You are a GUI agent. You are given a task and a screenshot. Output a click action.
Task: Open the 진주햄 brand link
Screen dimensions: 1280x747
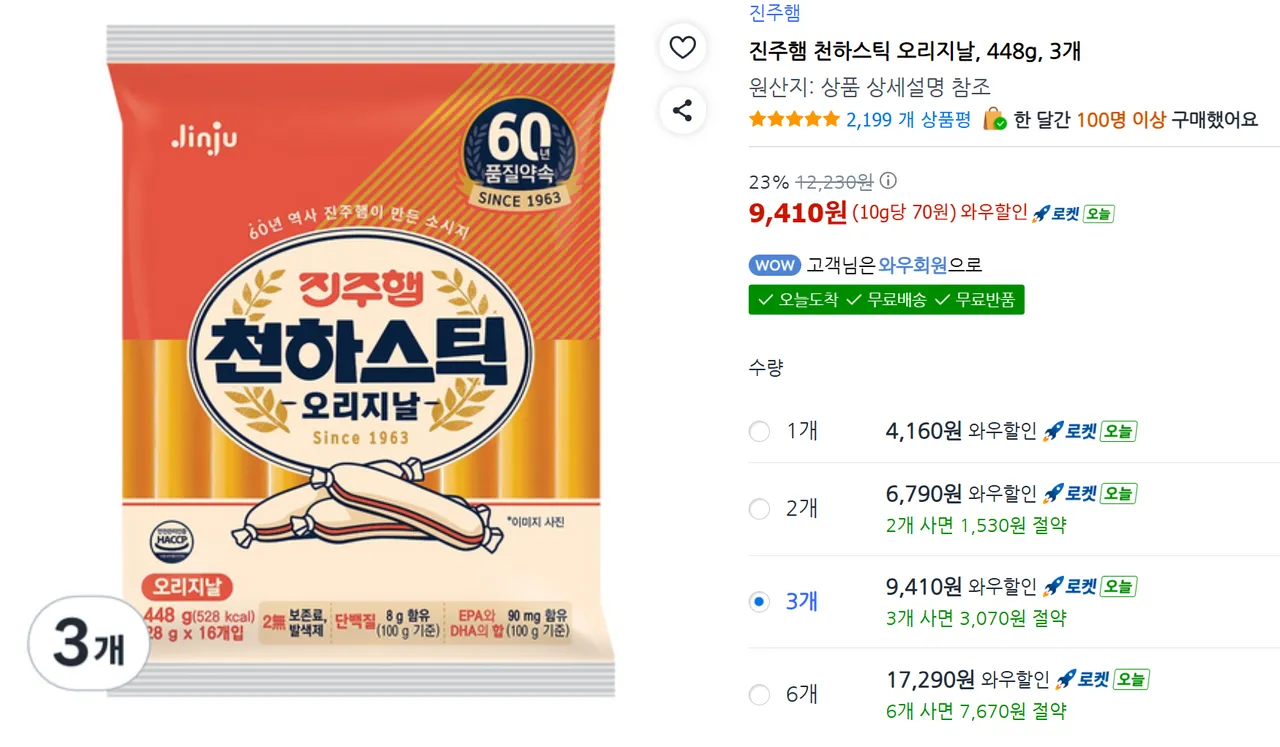pyautogui.click(x=774, y=13)
